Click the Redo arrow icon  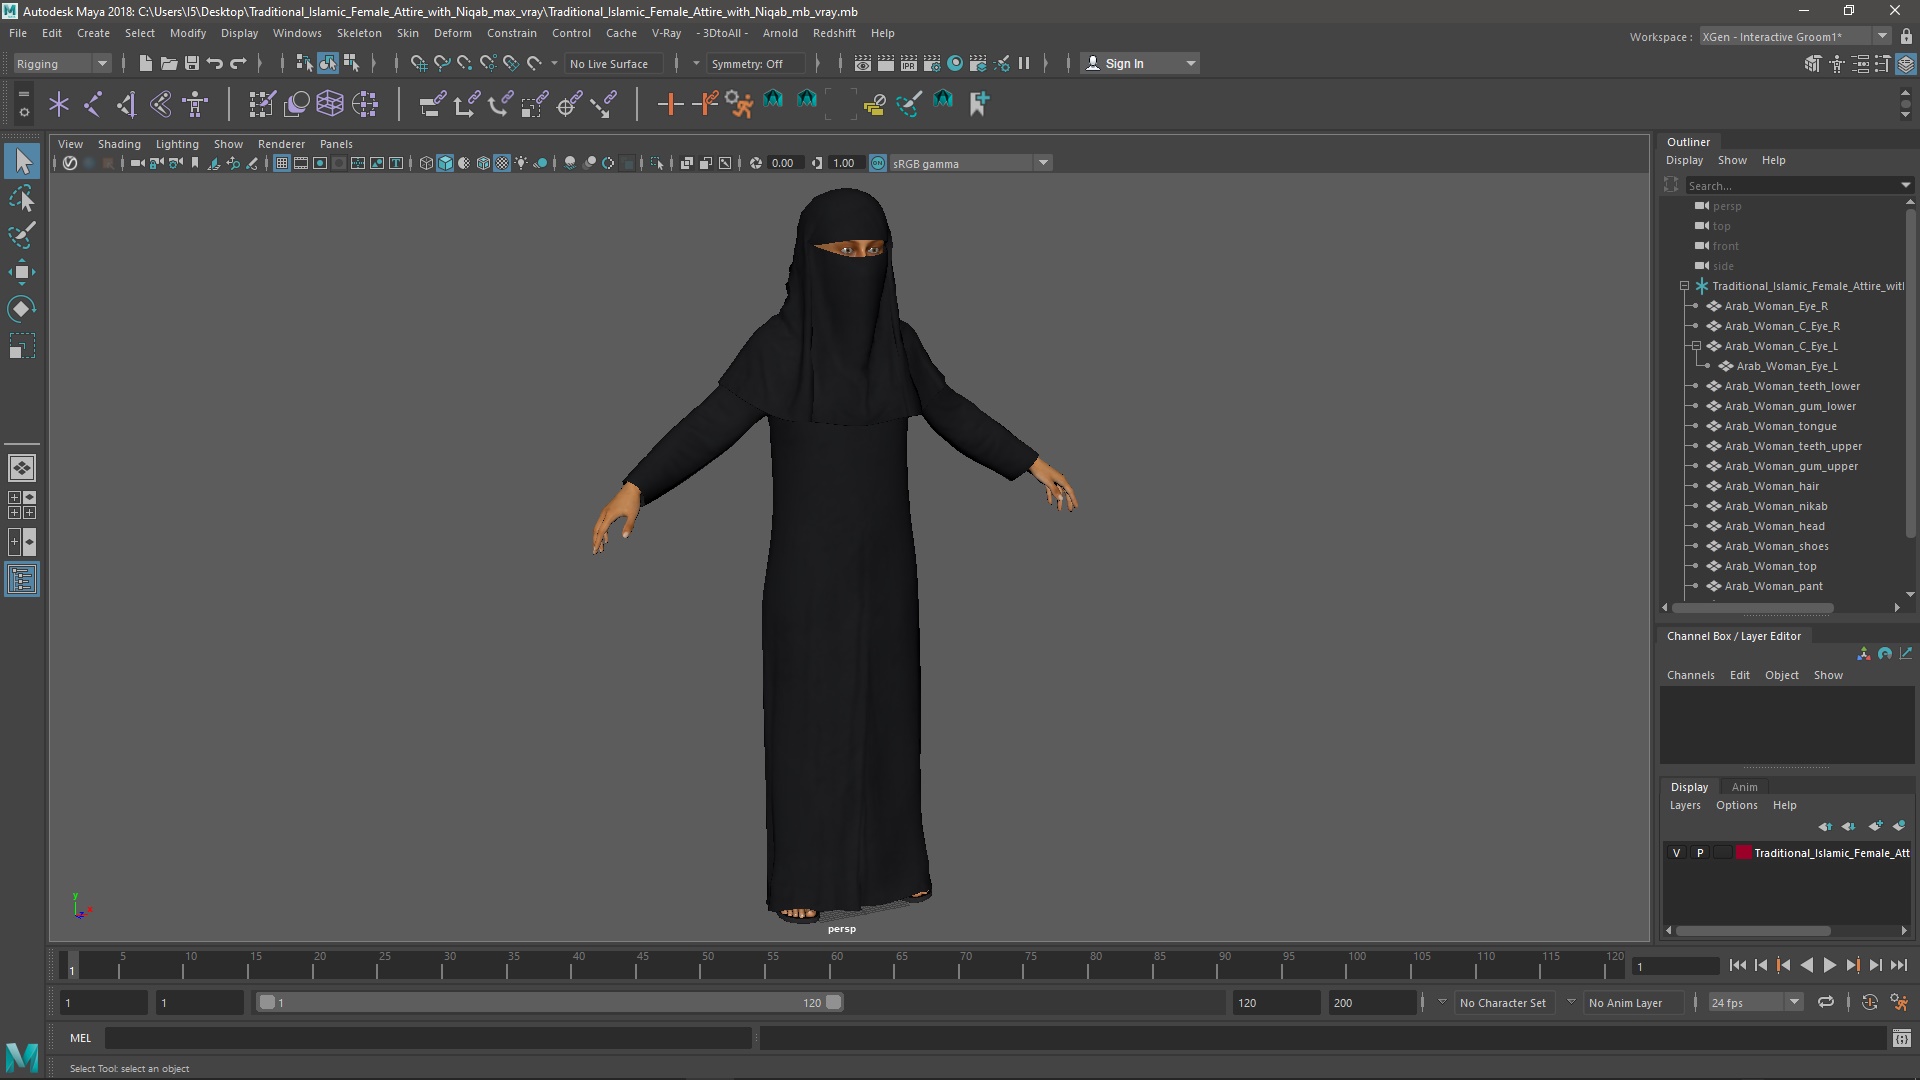point(238,63)
